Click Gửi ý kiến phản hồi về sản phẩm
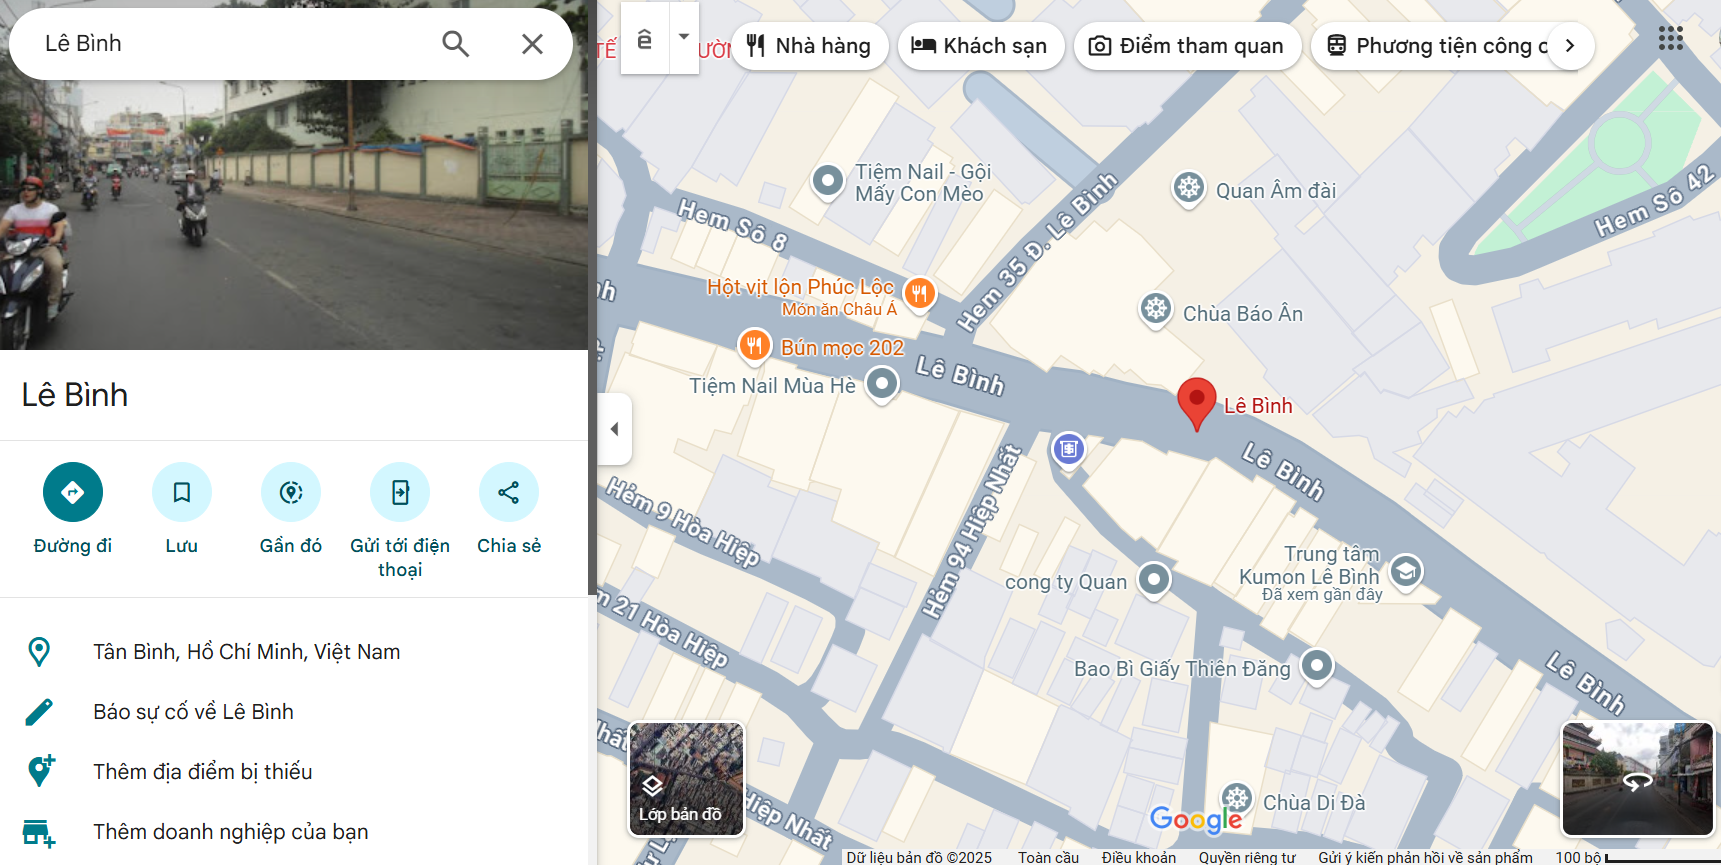Screen dimensions: 1721x865 [1425, 857]
